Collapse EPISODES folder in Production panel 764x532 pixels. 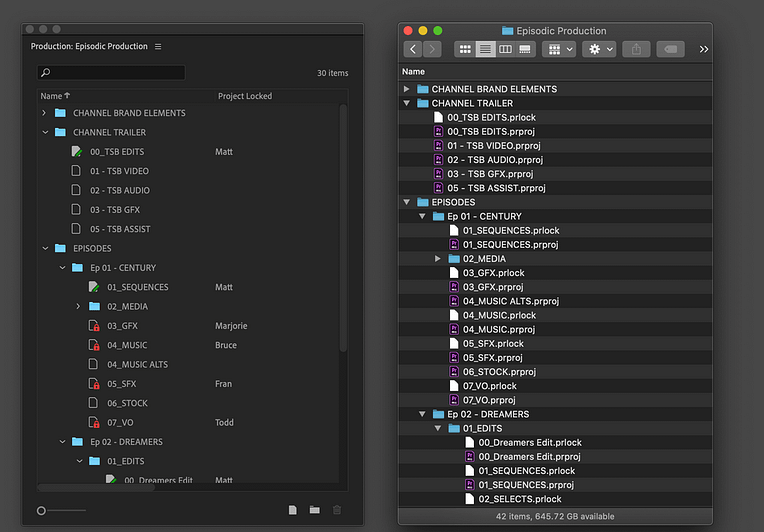(45, 248)
